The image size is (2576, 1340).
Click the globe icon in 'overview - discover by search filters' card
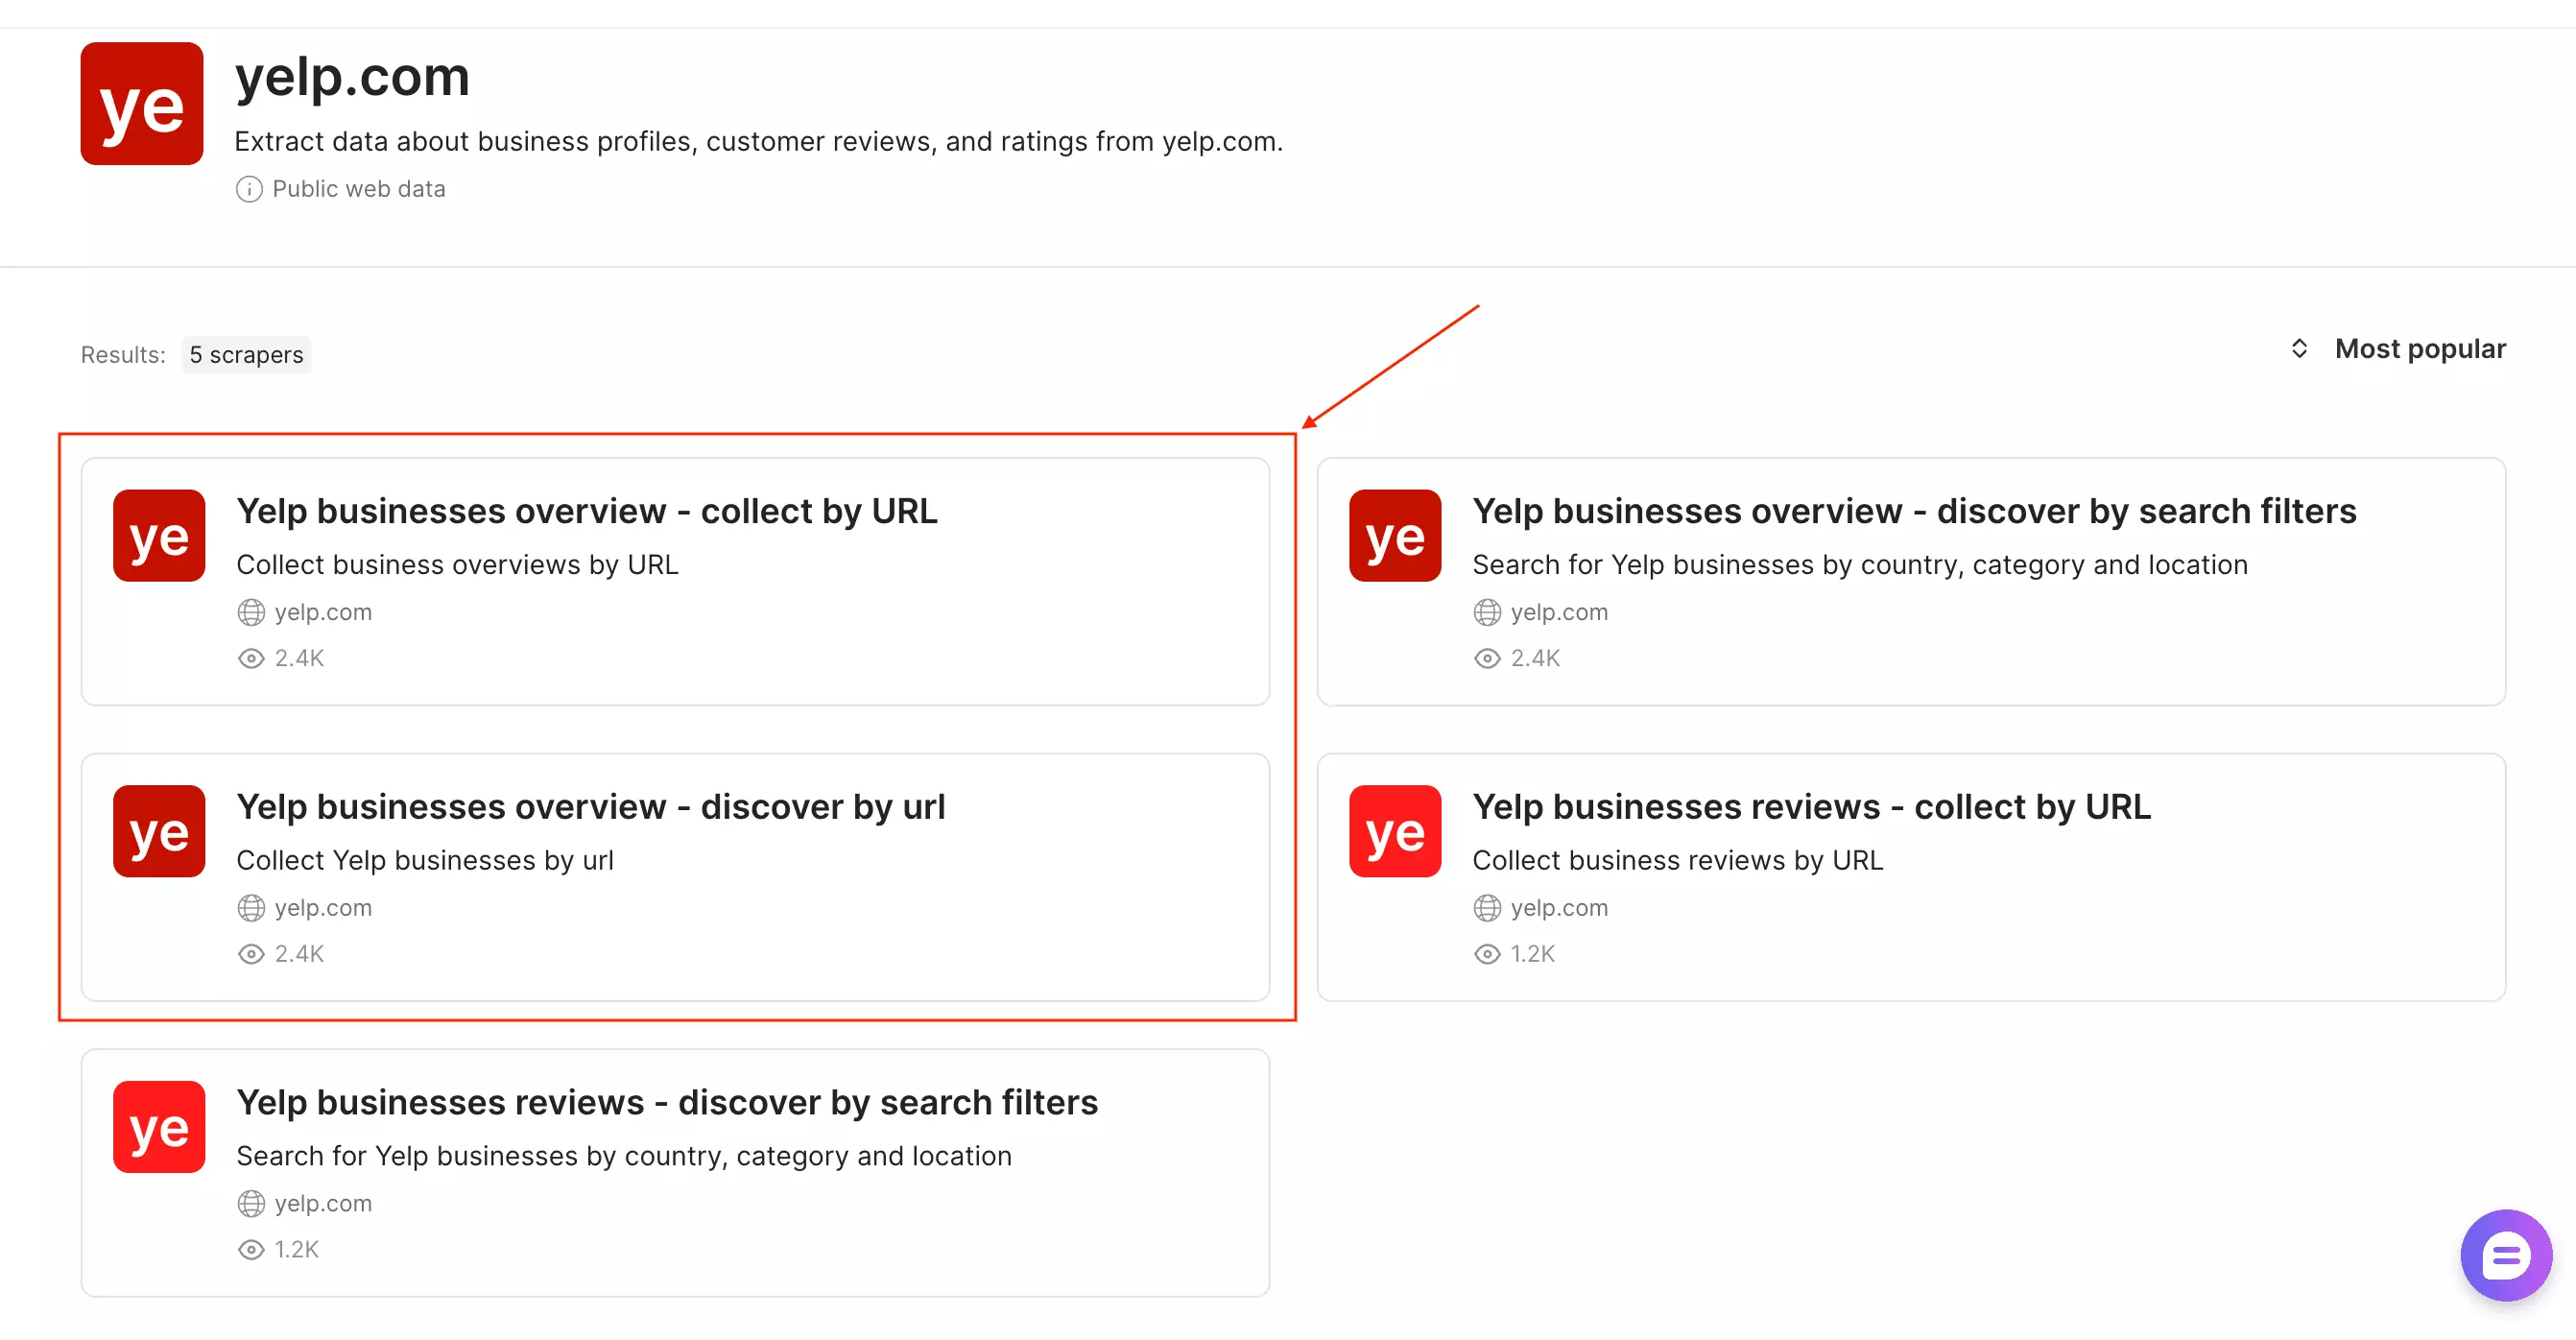1487,612
